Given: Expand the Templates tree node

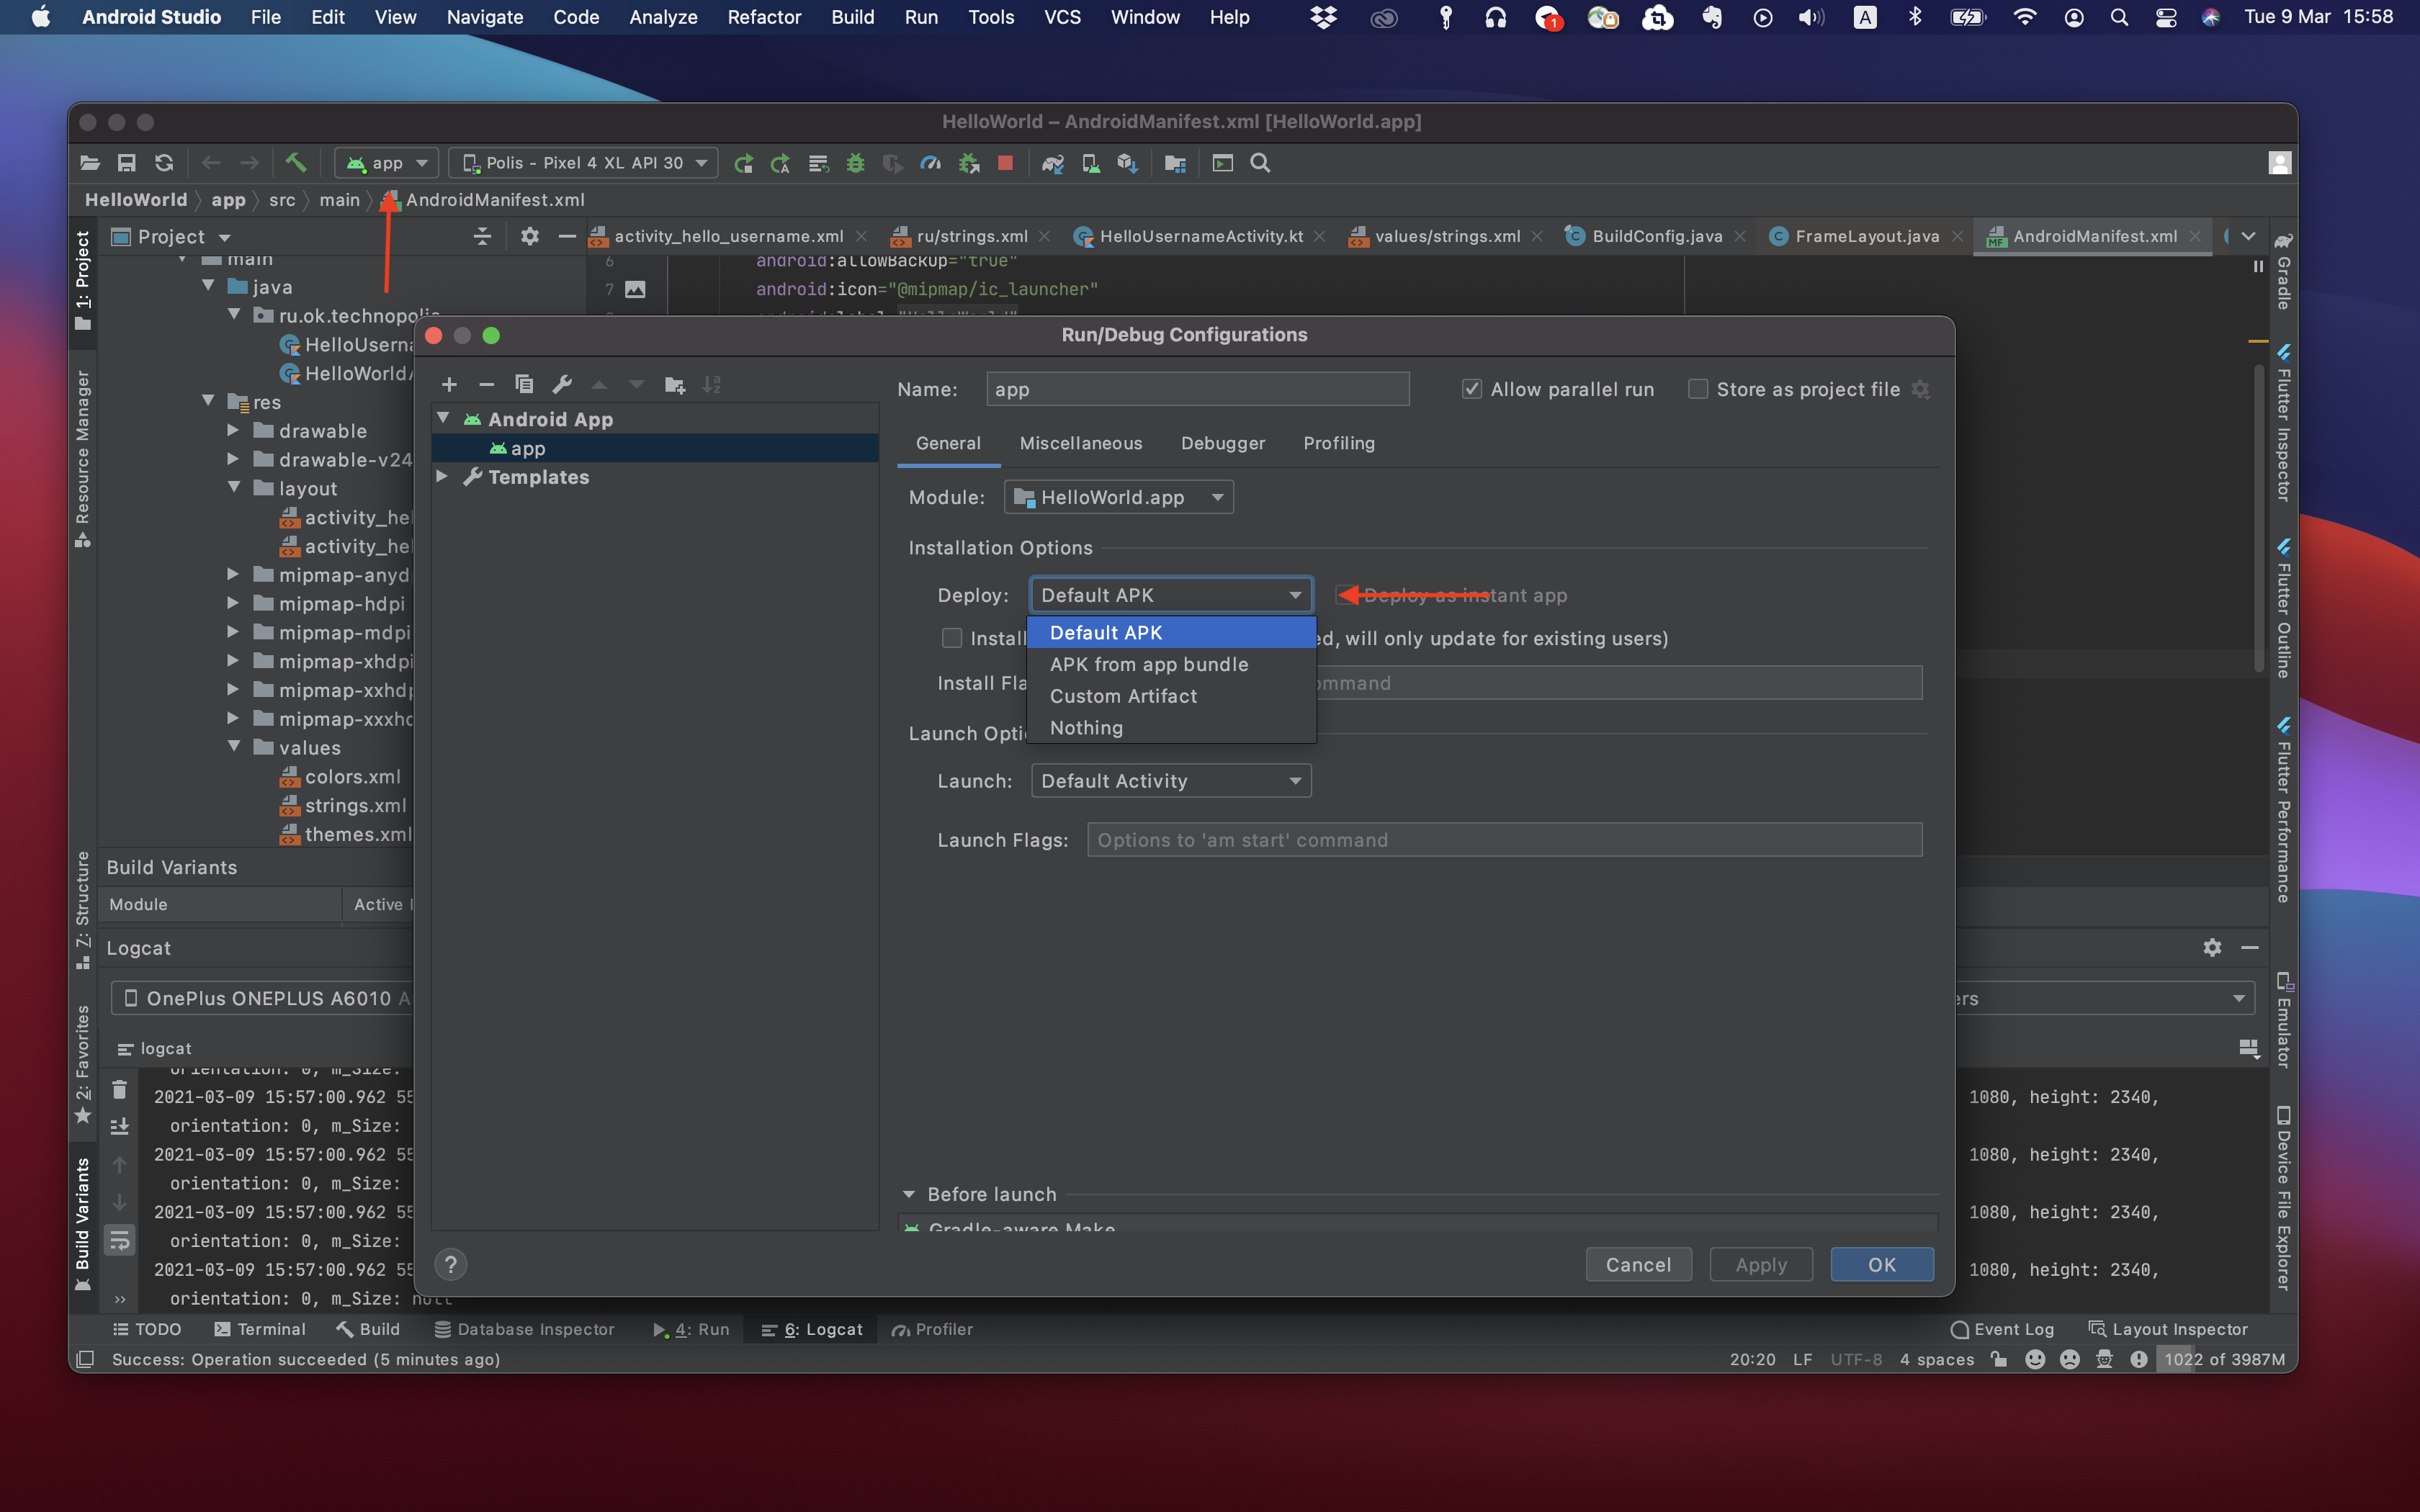Looking at the screenshot, I should point(443,477).
